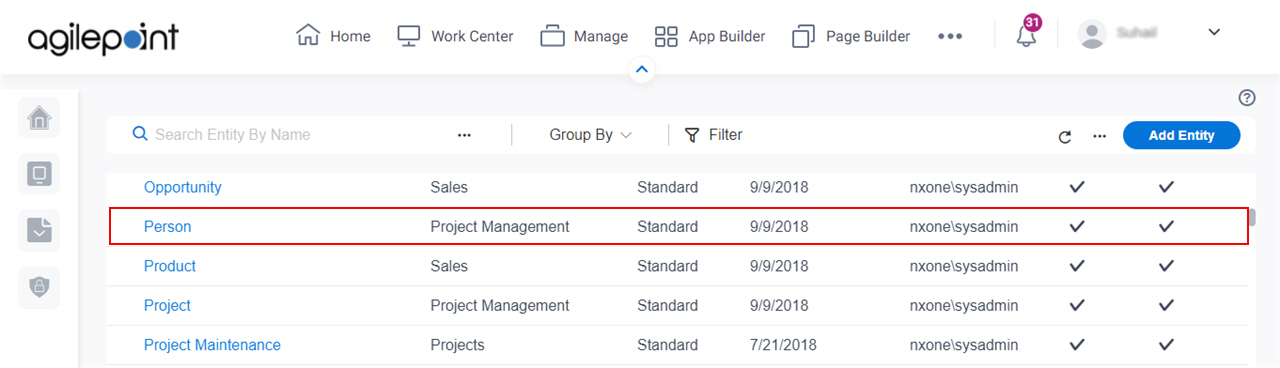Click the Add Entity button

click(1181, 135)
